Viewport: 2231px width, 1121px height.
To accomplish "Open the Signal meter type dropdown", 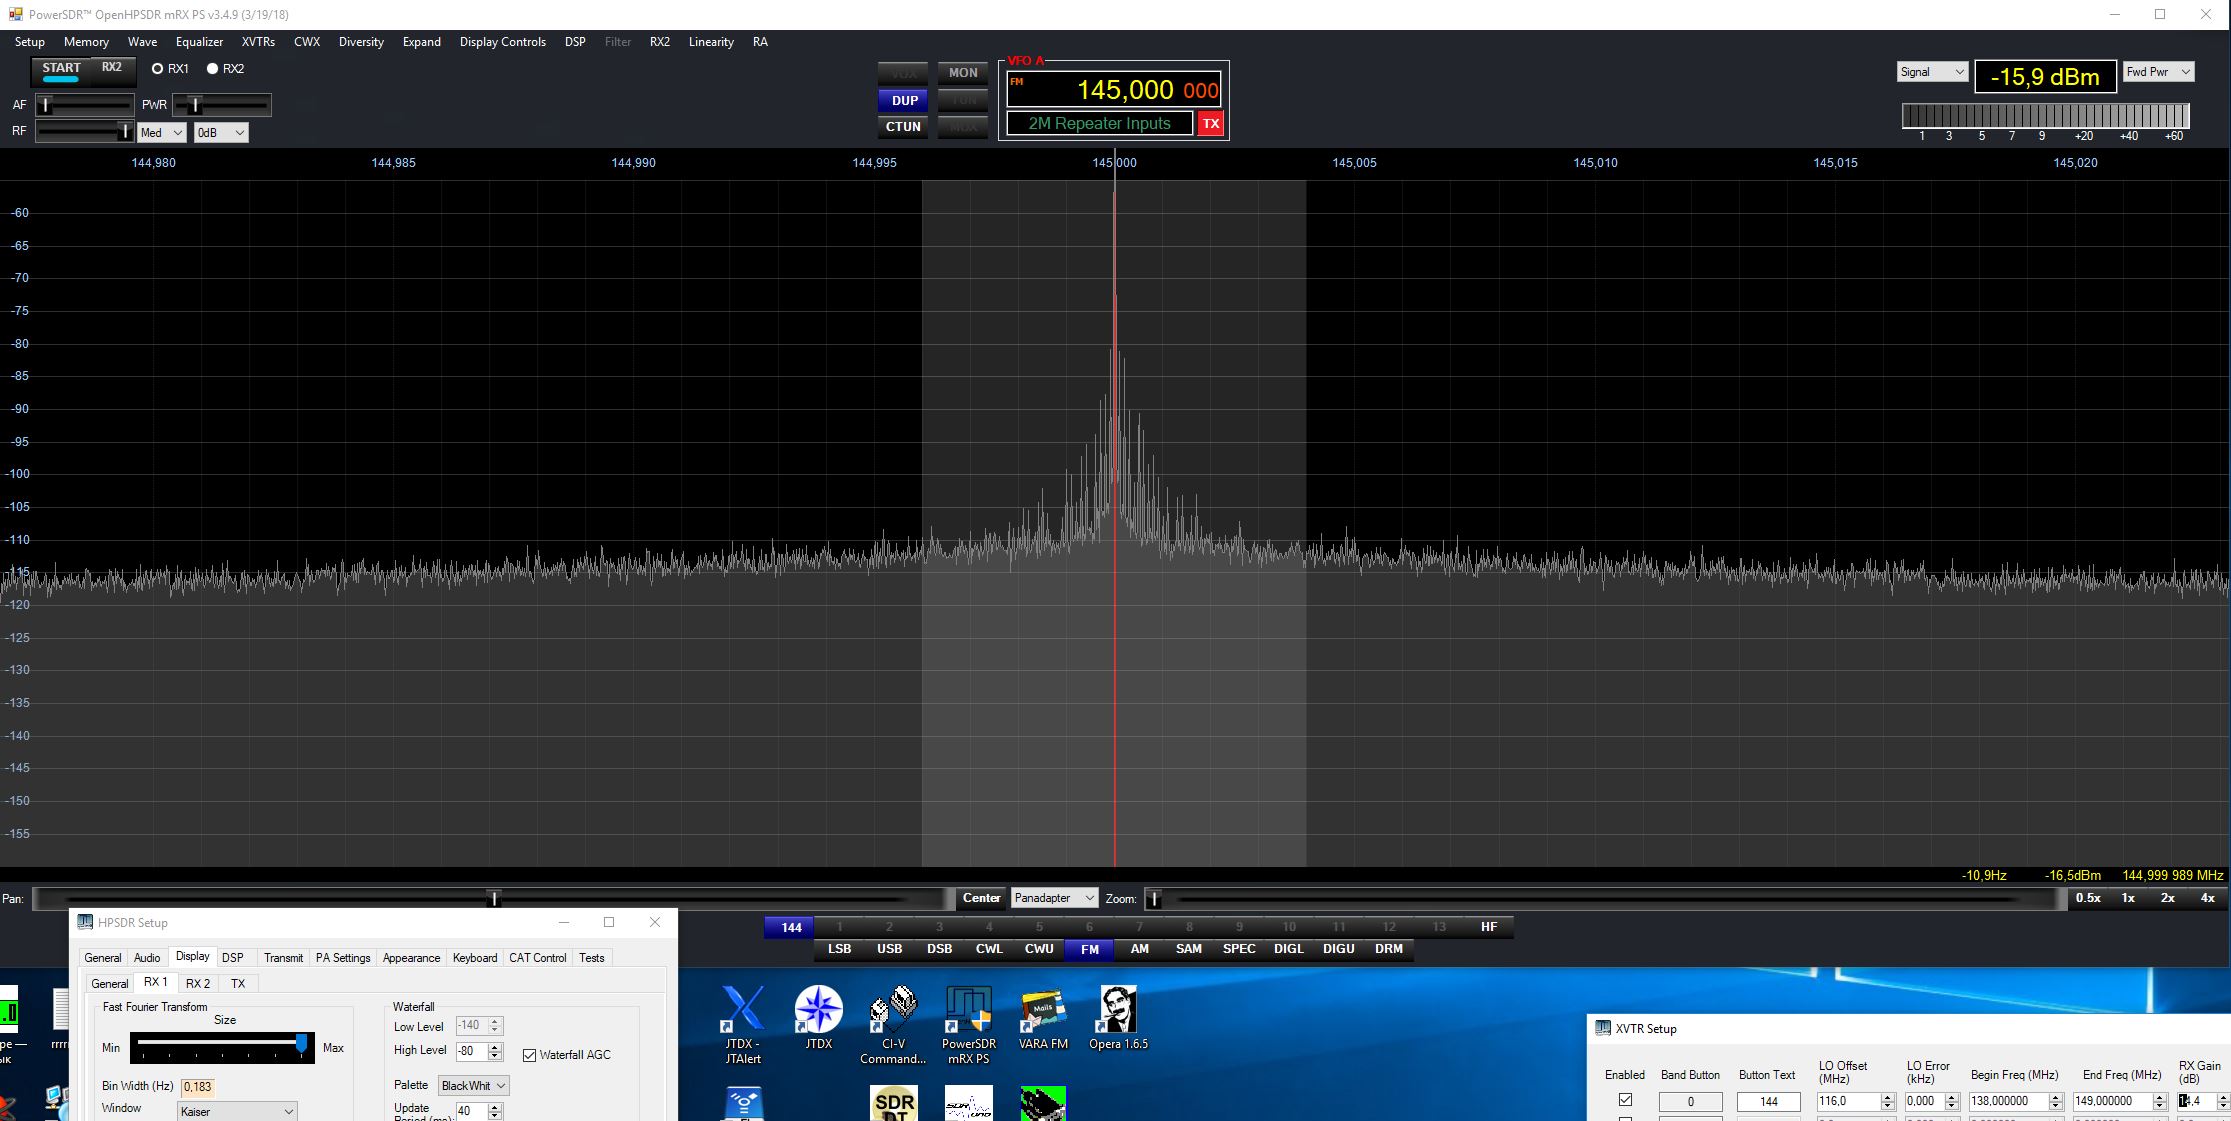I will tap(1932, 72).
